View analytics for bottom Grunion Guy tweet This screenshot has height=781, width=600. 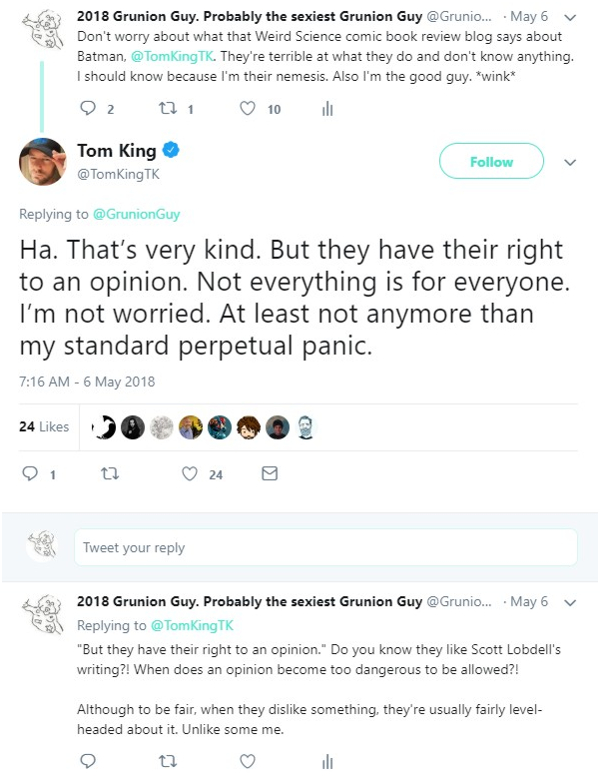(327, 762)
